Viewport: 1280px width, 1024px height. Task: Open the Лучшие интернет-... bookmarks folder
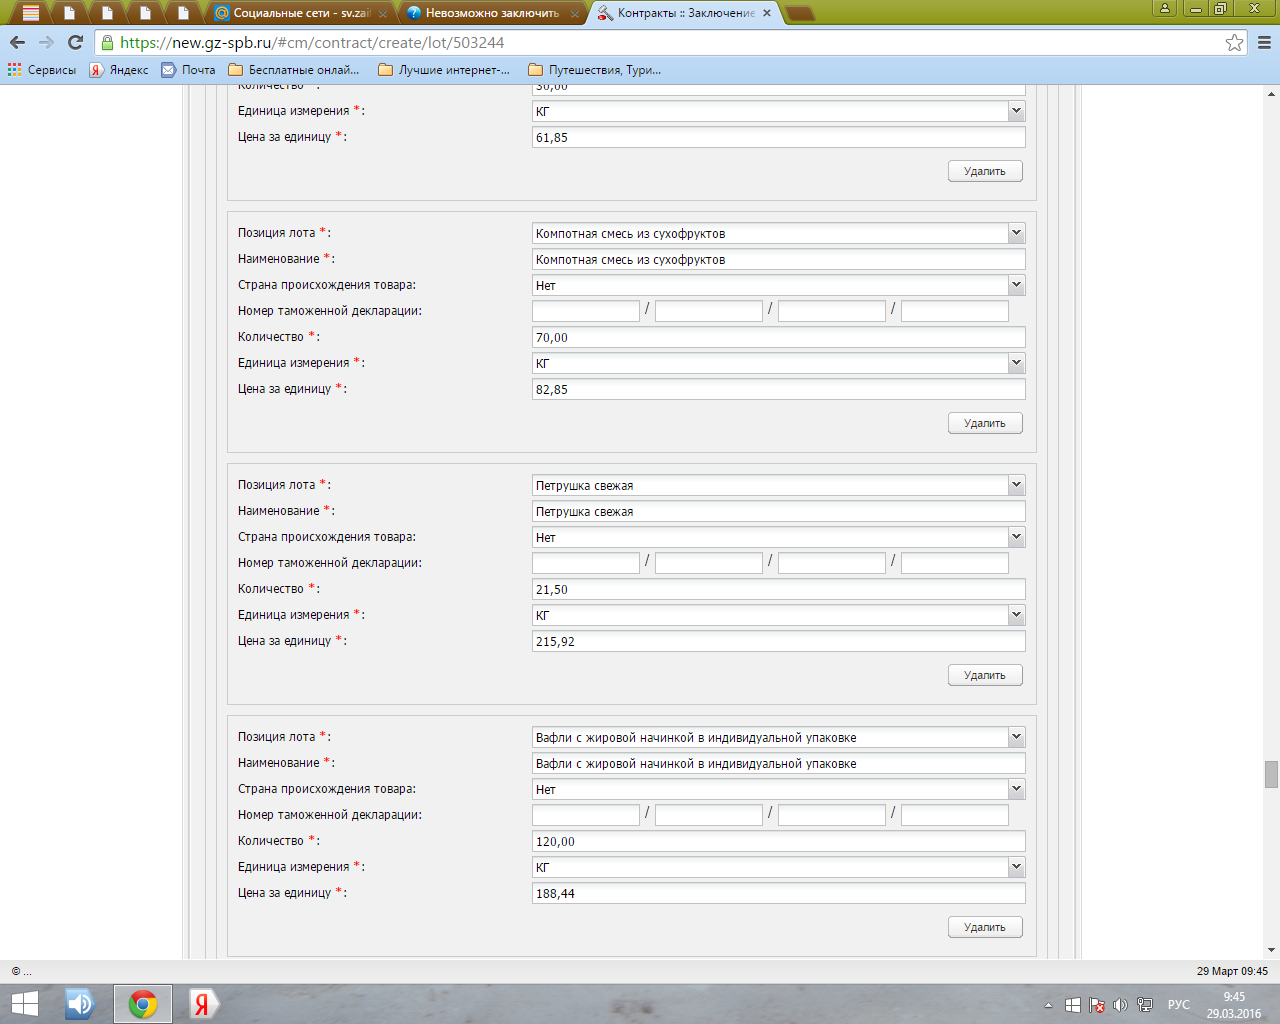(x=444, y=70)
